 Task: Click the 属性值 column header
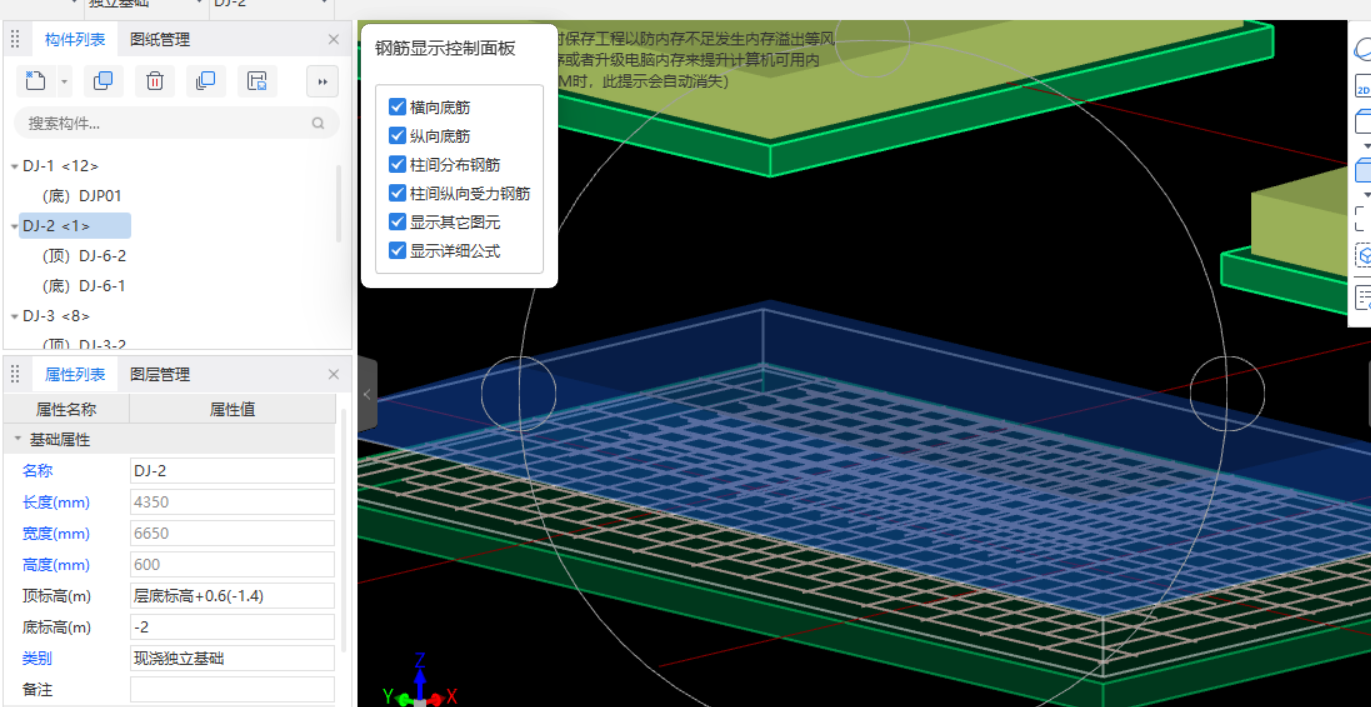tap(233, 409)
